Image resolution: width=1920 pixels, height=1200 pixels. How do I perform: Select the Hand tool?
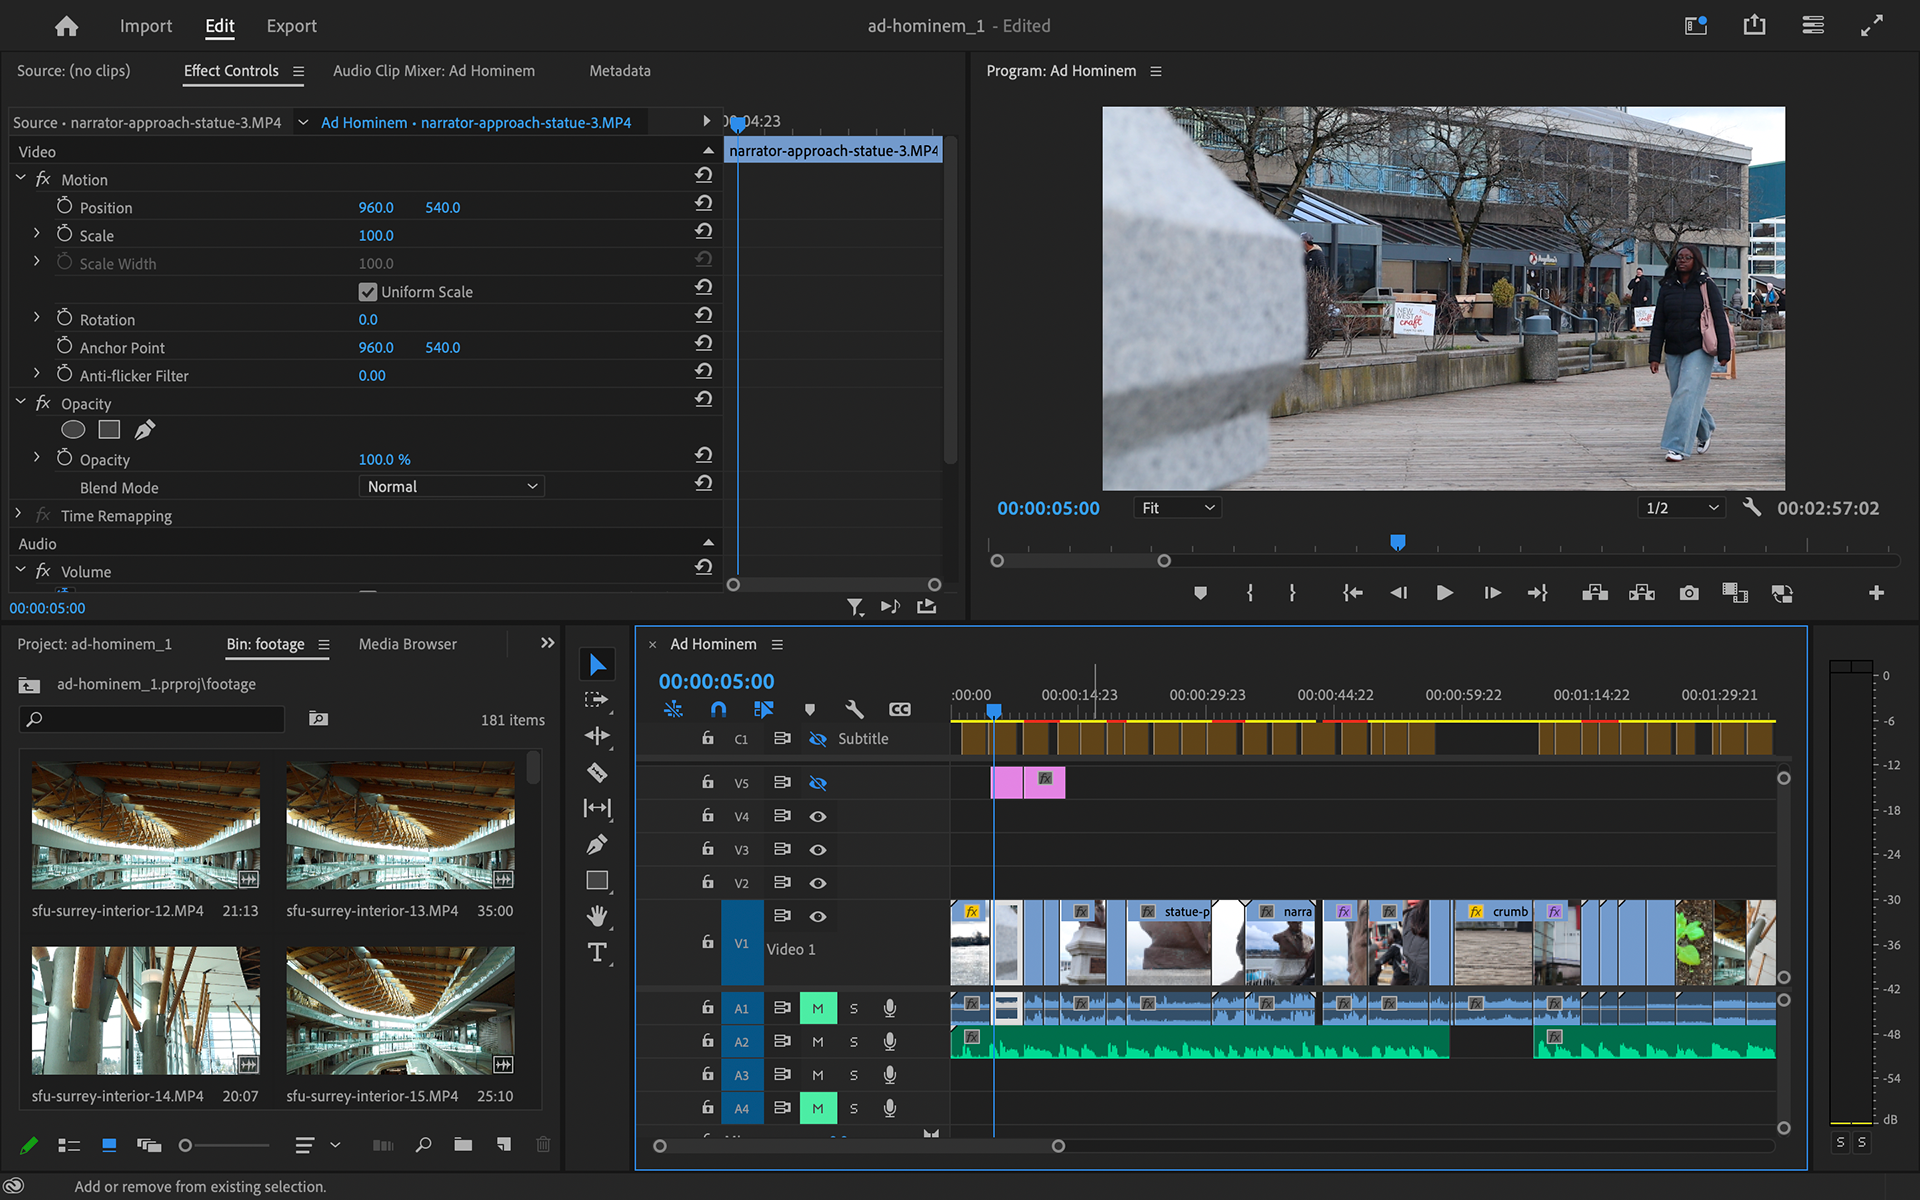(597, 916)
